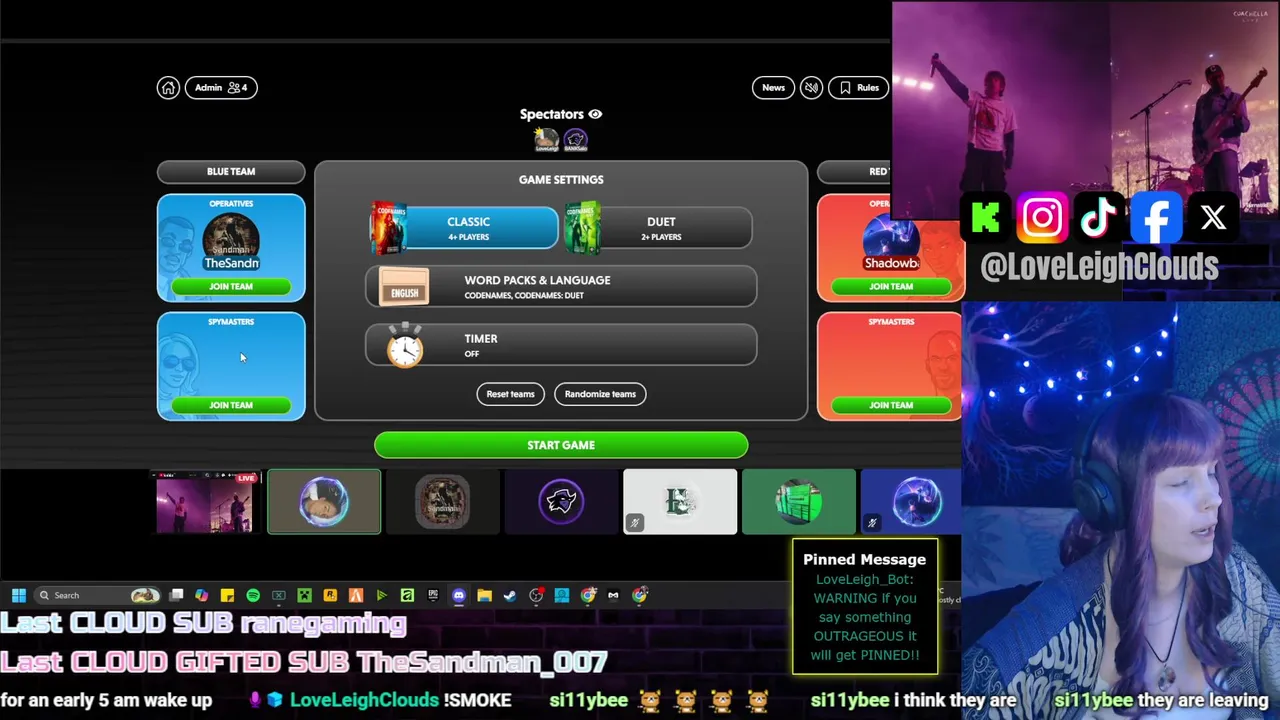Start the game
Image resolution: width=1280 pixels, height=720 pixels.
(x=561, y=445)
